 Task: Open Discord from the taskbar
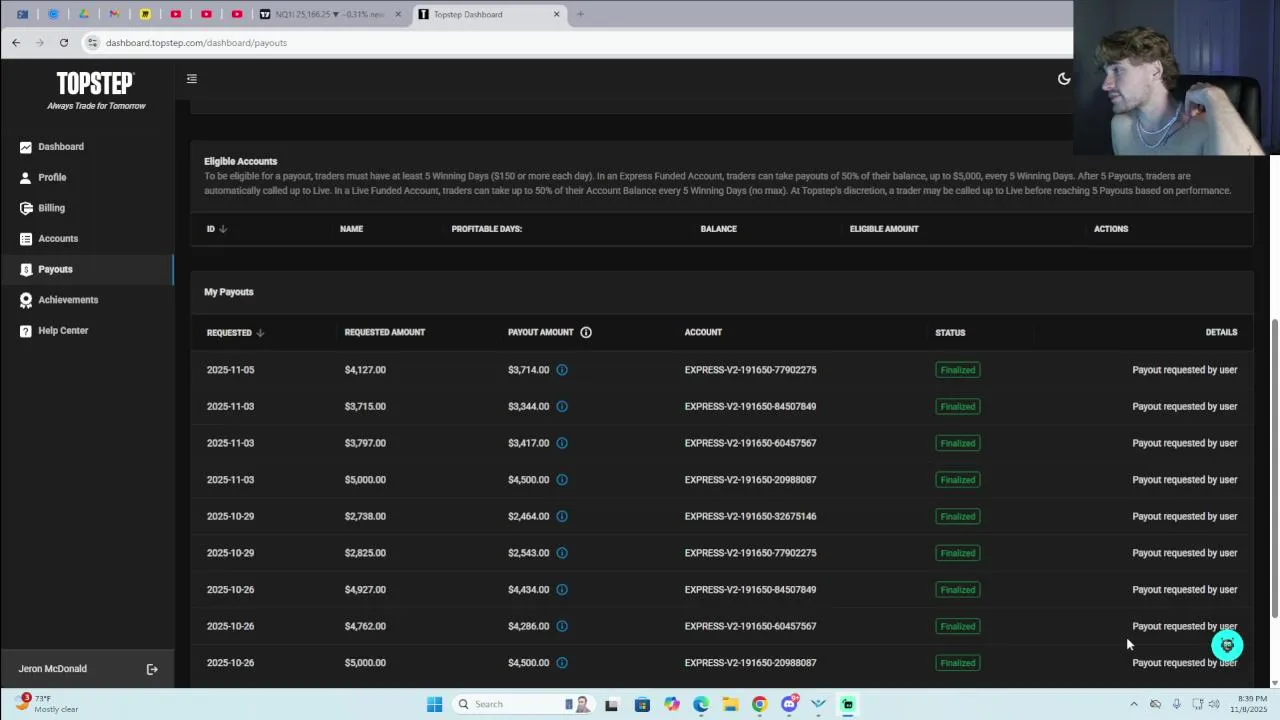[x=789, y=704]
